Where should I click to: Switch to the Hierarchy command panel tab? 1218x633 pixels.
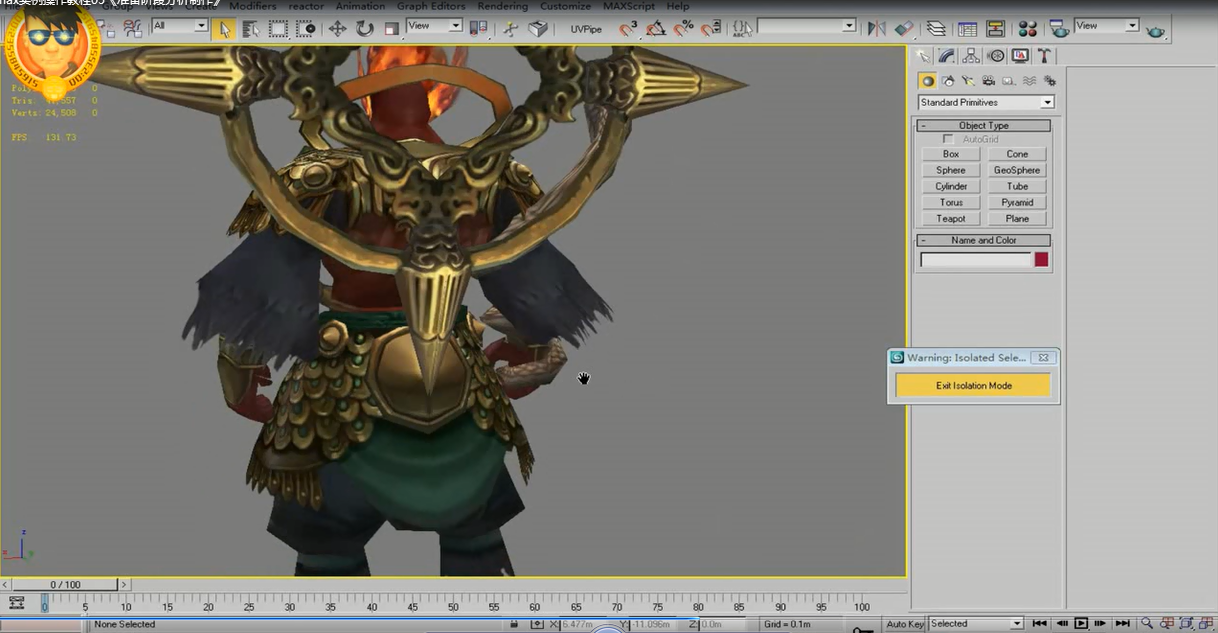(970, 56)
